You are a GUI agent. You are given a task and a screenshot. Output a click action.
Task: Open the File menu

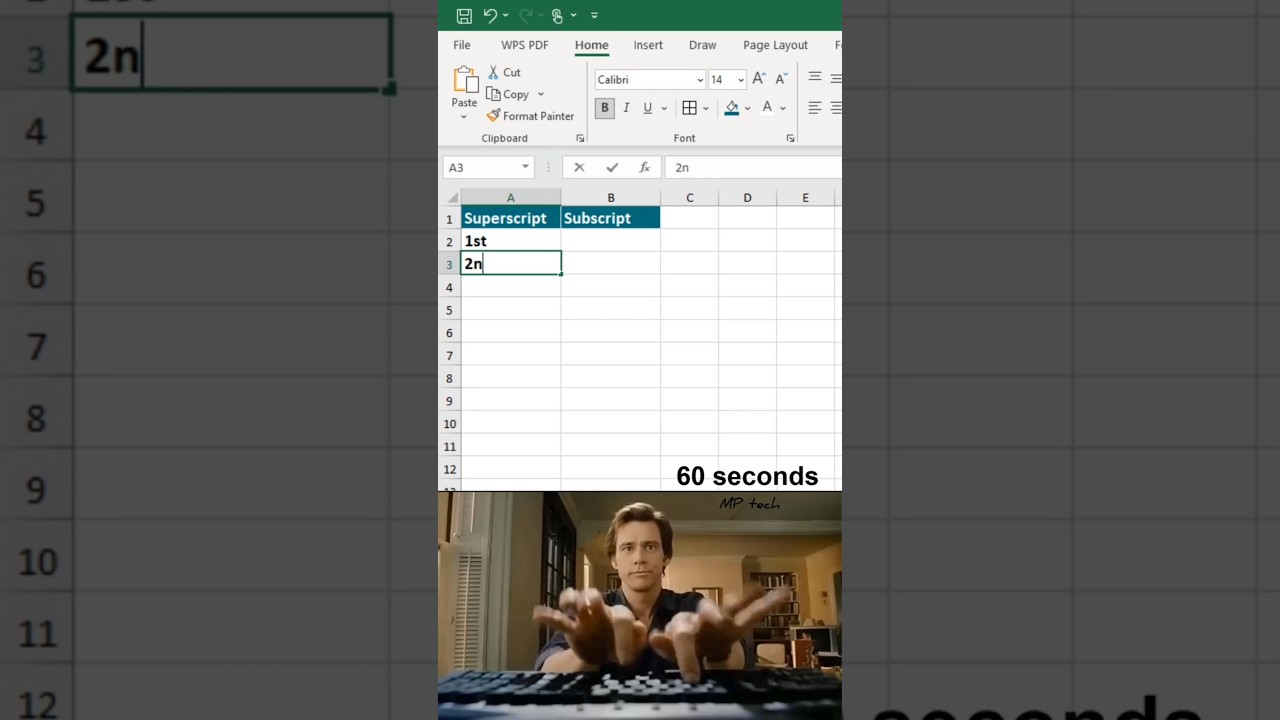[x=462, y=45]
